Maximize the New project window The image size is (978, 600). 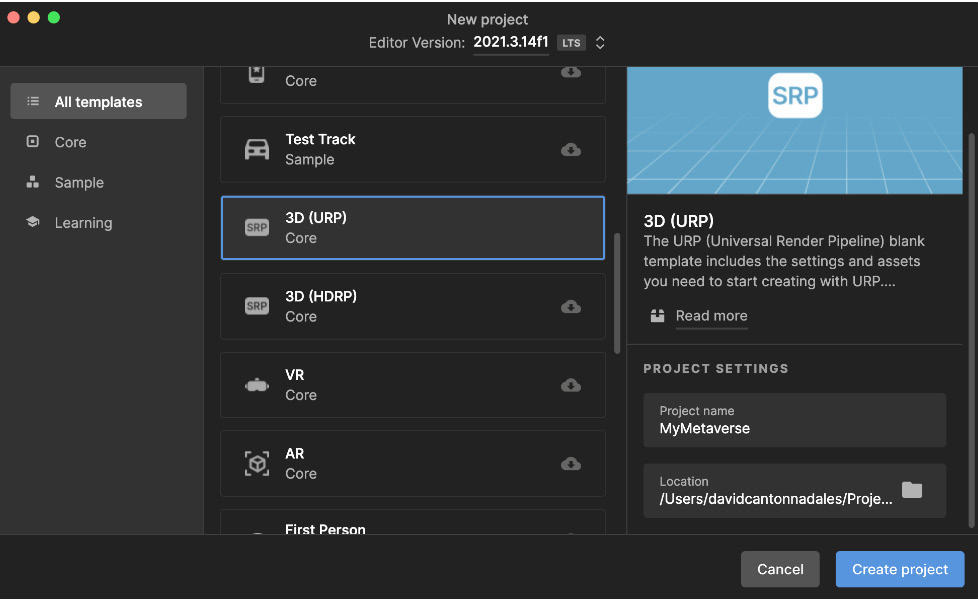coord(54,17)
